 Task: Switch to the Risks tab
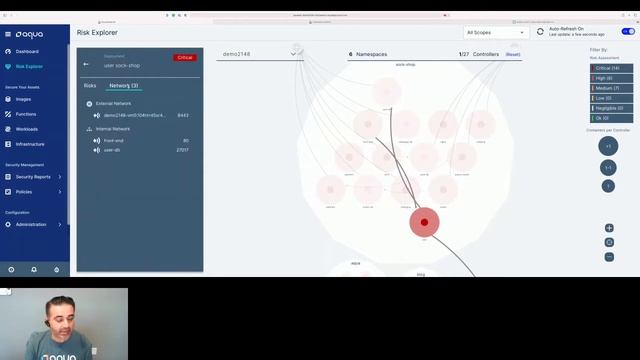pos(90,85)
